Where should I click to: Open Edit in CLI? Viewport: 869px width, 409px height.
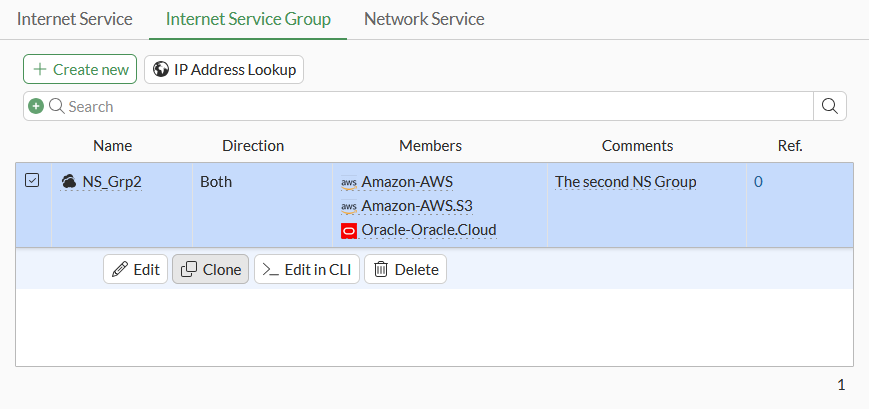coord(306,269)
